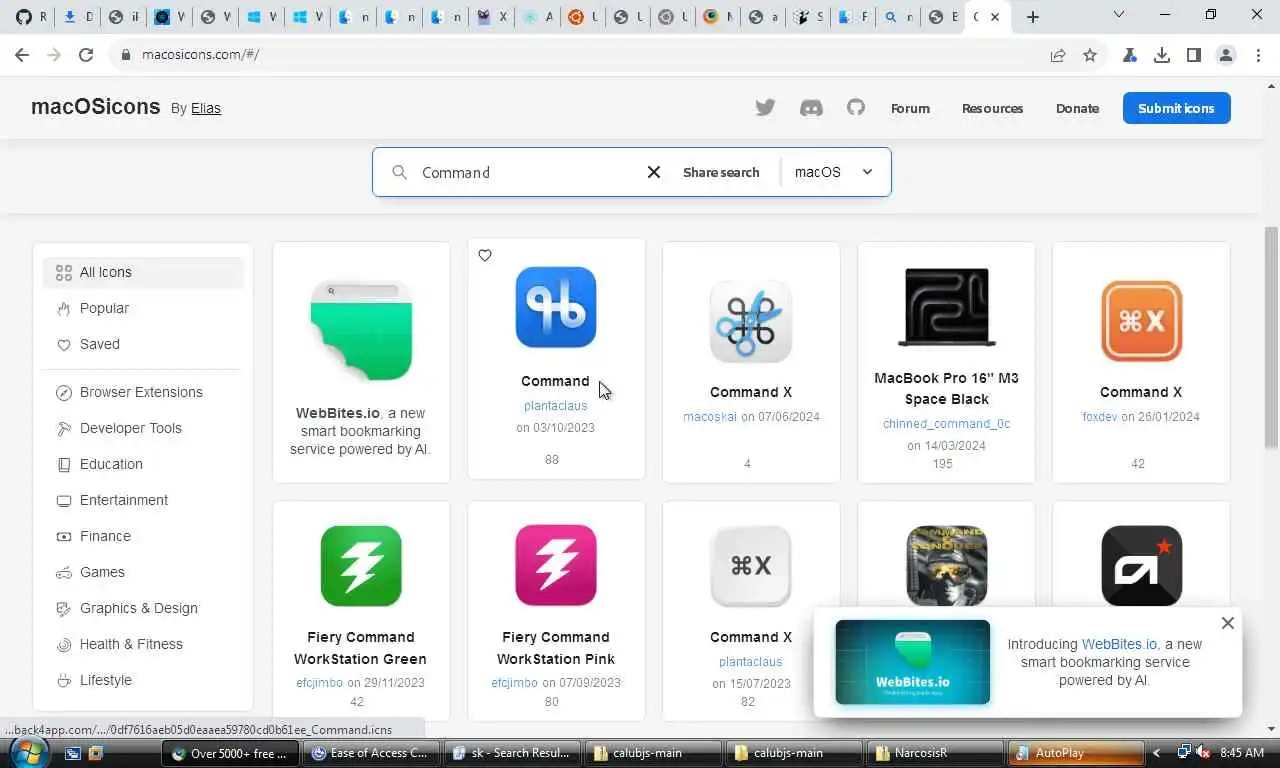The image size is (1280, 768).
Task: Select Health & Fitness category
Action: tap(143, 644)
